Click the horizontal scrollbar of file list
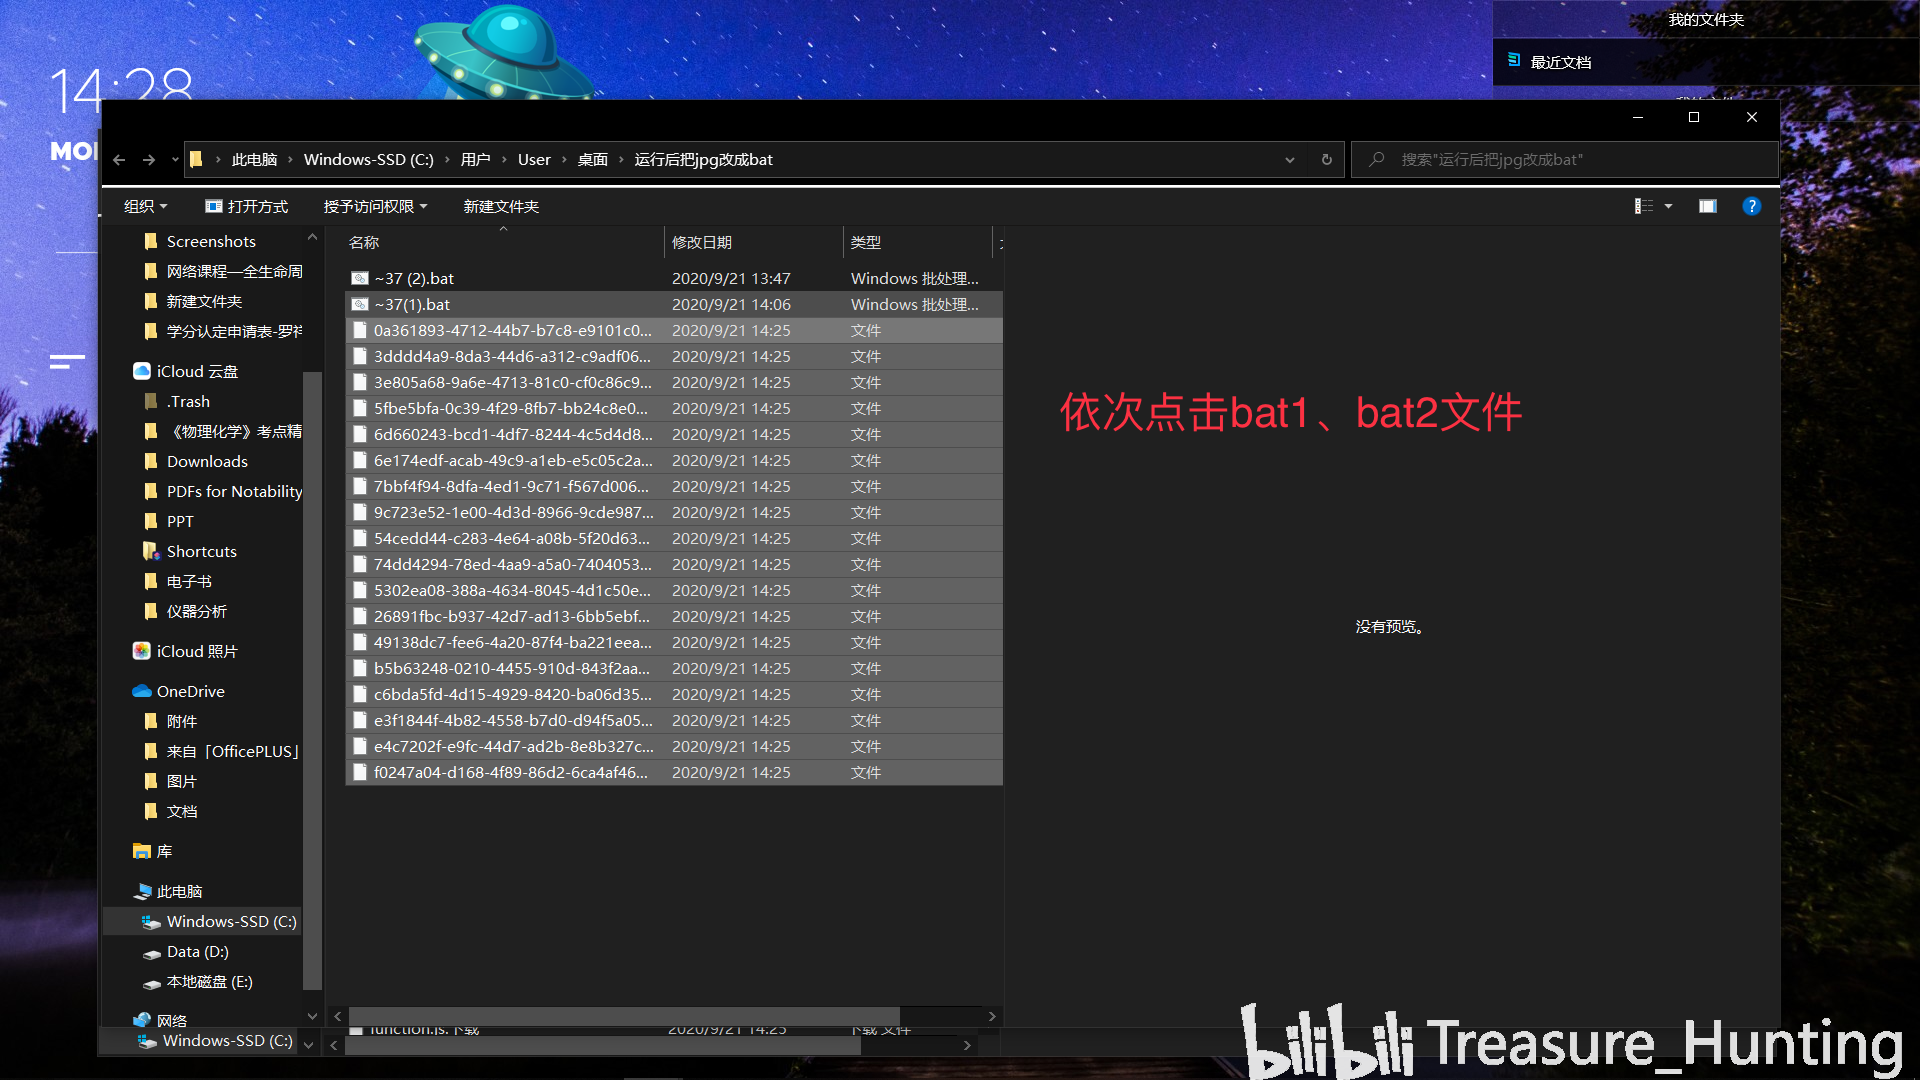1920x1080 pixels. coord(624,1016)
